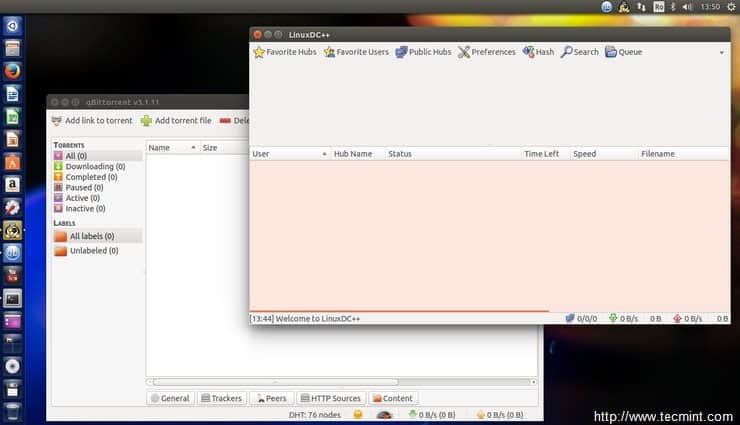Click Add link to torrent
This screenshot has width=740, height=425.
92,121
